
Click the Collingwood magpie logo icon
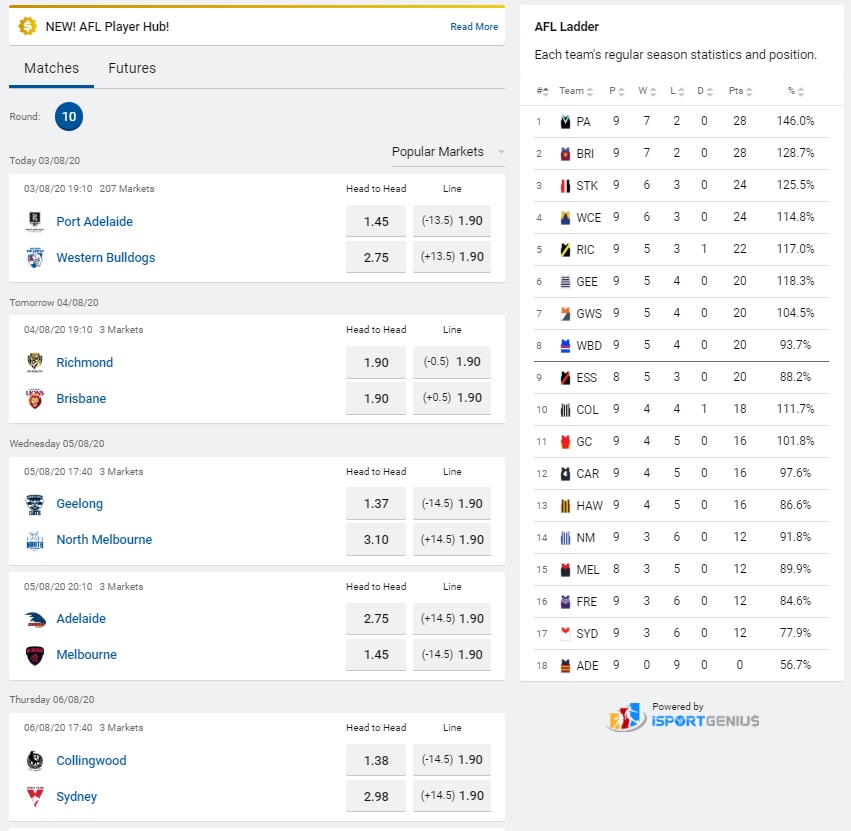35,761
